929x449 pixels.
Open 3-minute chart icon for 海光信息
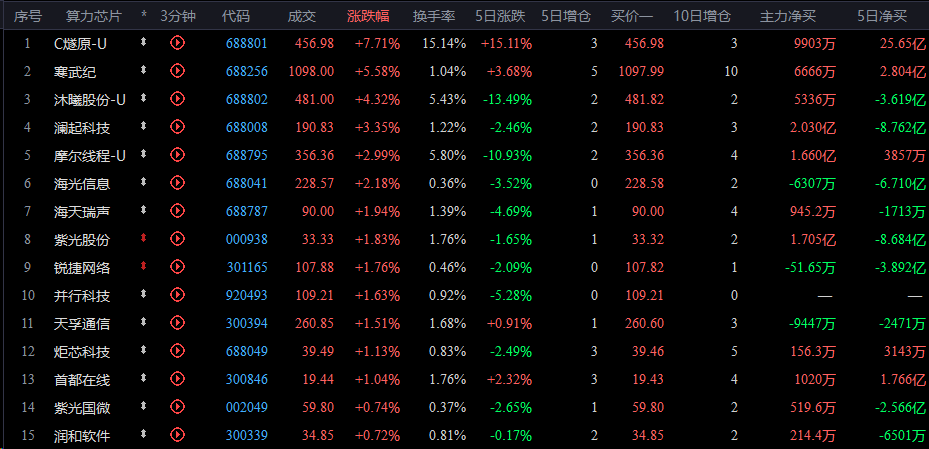[x=177, y=183]
